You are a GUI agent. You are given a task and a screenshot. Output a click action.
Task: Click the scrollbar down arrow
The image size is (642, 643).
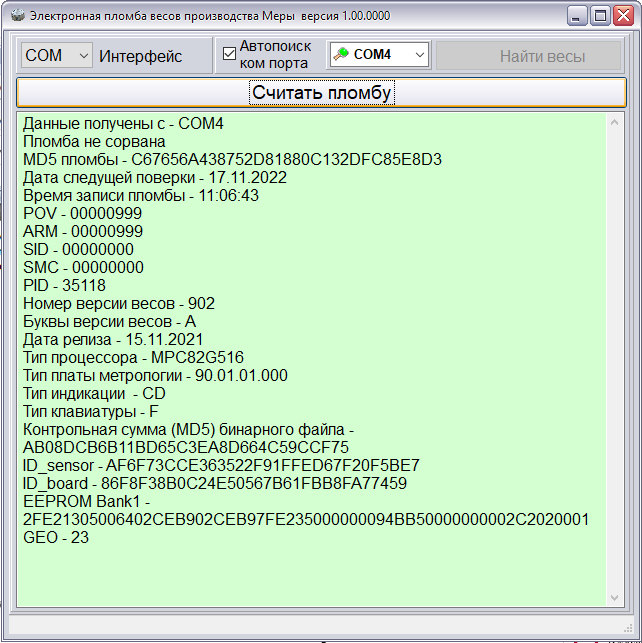tap(614, 598)
